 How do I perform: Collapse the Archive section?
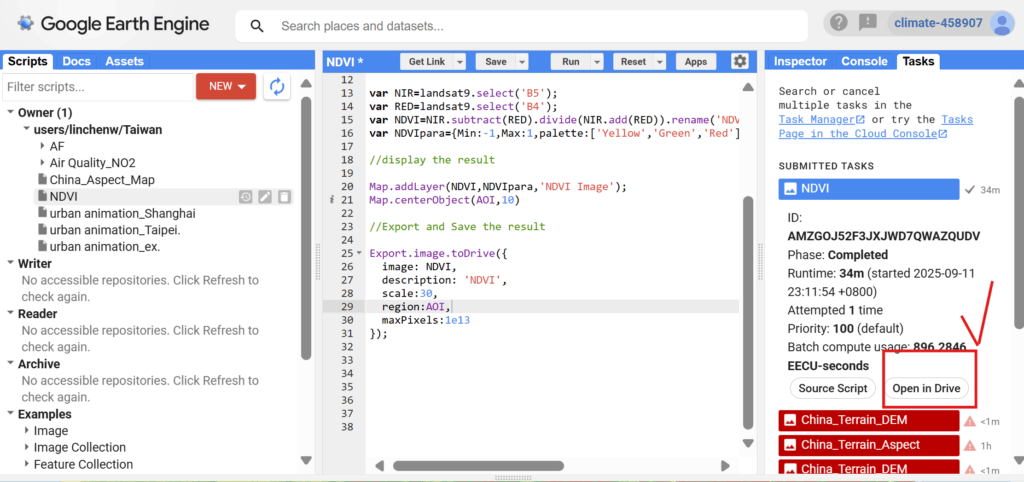(10, 364)
